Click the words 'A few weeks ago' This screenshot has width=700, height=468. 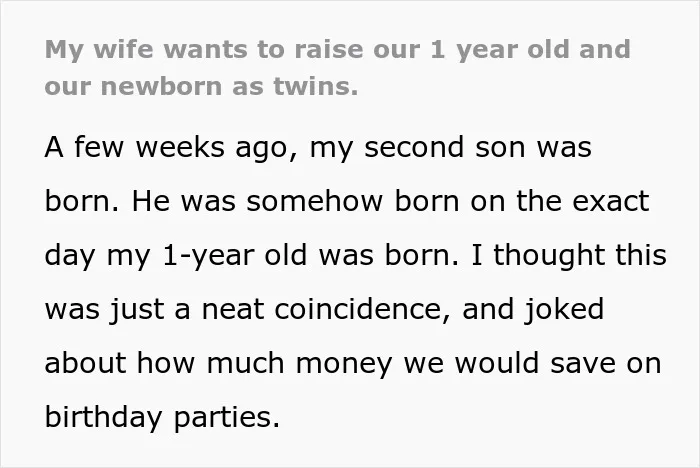tap(171, 148)
